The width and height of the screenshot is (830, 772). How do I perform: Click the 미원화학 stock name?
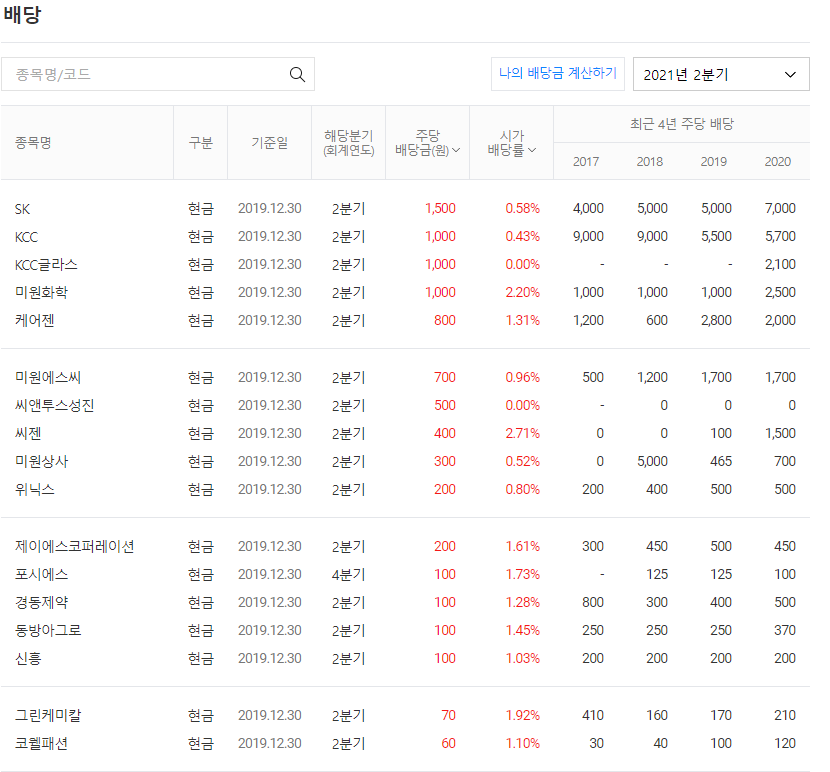click(x=45, y=292)
